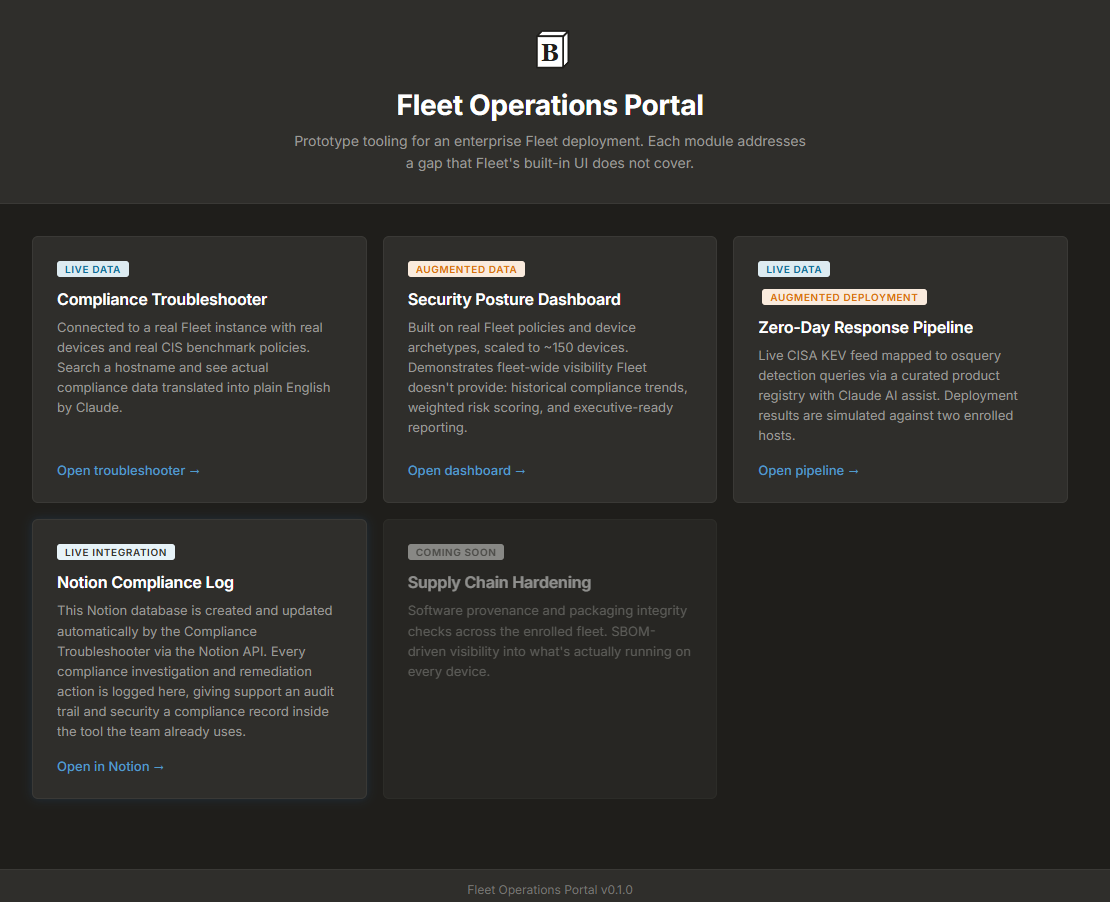Click description starting 'This Notion database is created'

click(x=195, y=671)
